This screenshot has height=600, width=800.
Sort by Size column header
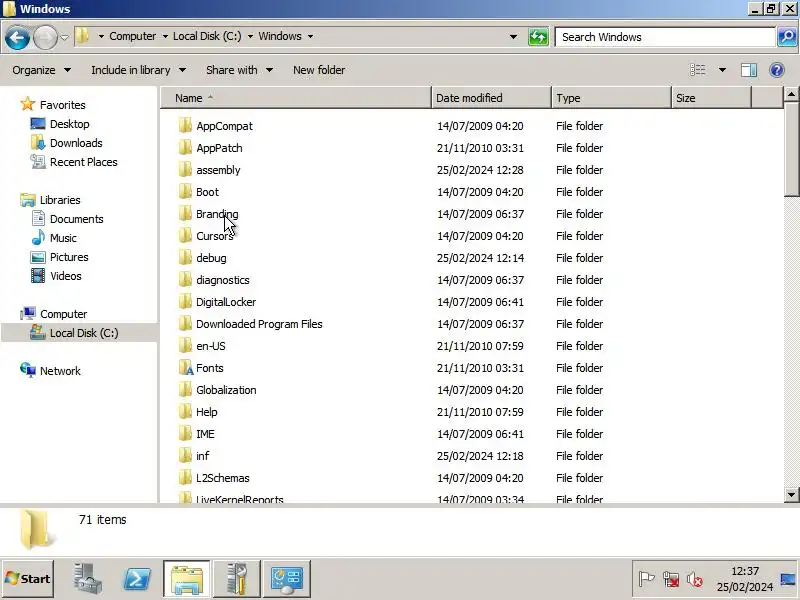point(711,98)
